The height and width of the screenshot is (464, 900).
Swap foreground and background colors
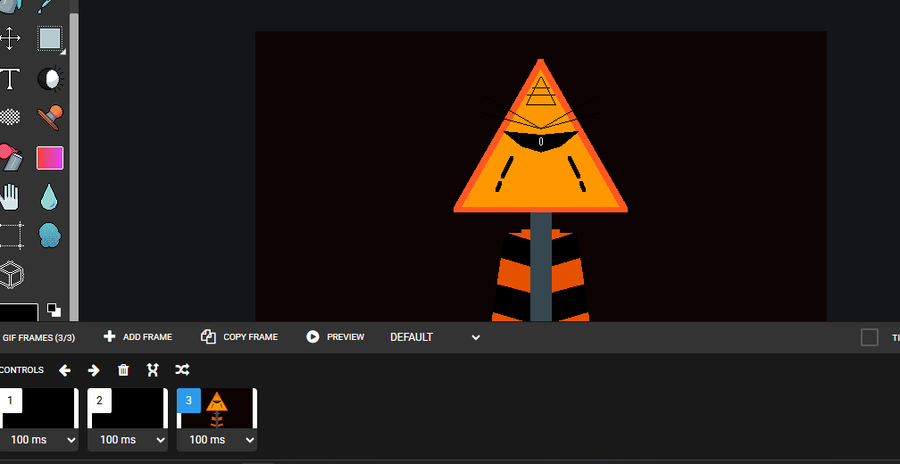(54, 310)
